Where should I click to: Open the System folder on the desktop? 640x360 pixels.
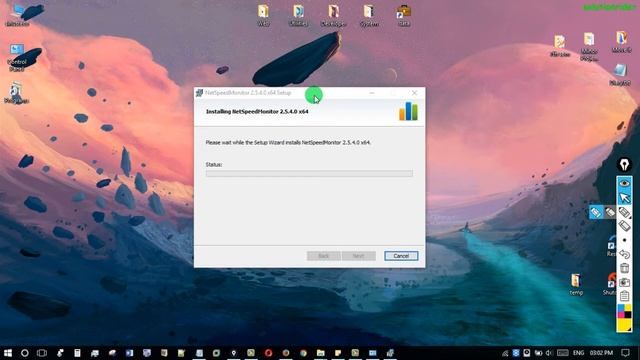[x=369, y=16]
